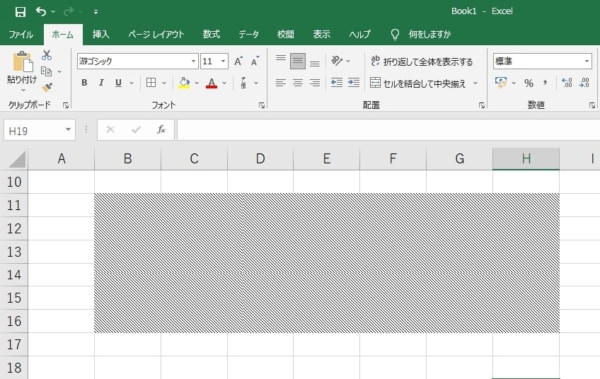
Task: Toggle middle vertical alignment
Action: click(x=298, y=61)
